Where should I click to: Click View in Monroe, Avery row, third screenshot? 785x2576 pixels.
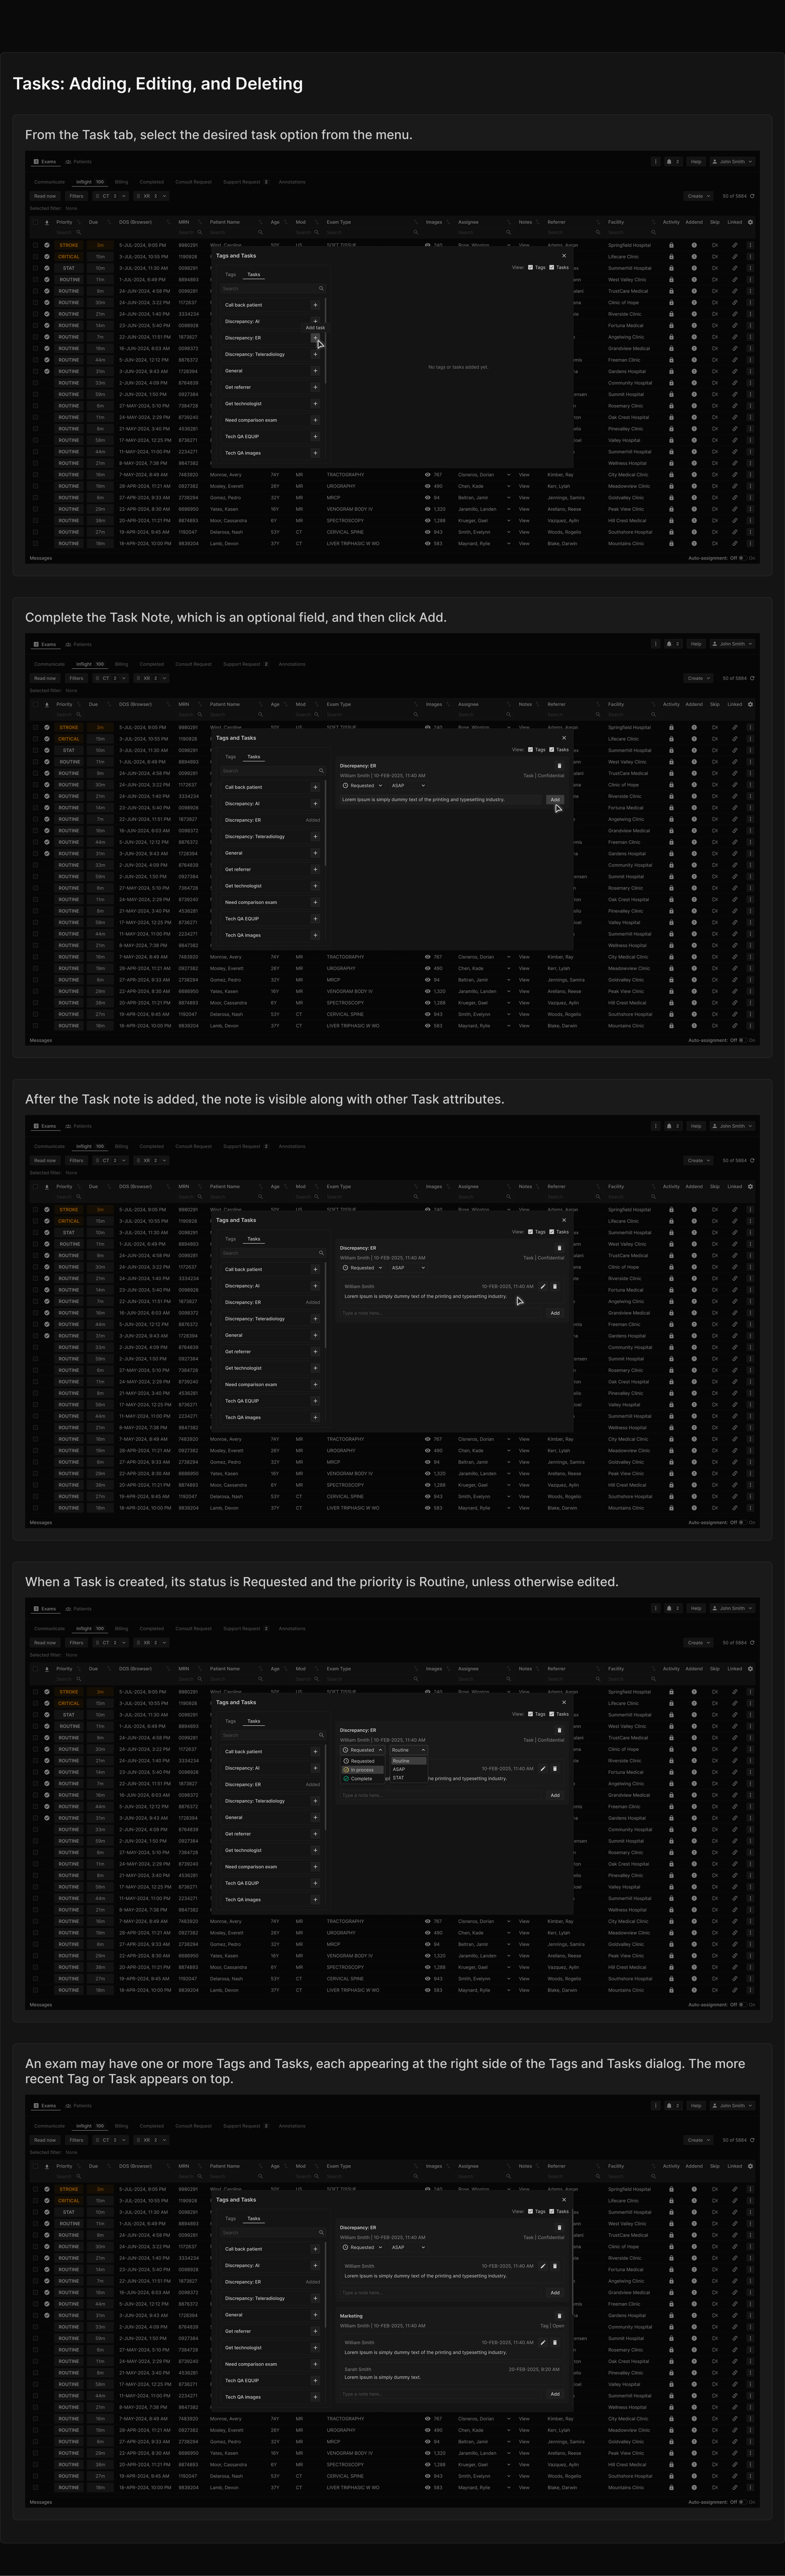pos(524,1439)
